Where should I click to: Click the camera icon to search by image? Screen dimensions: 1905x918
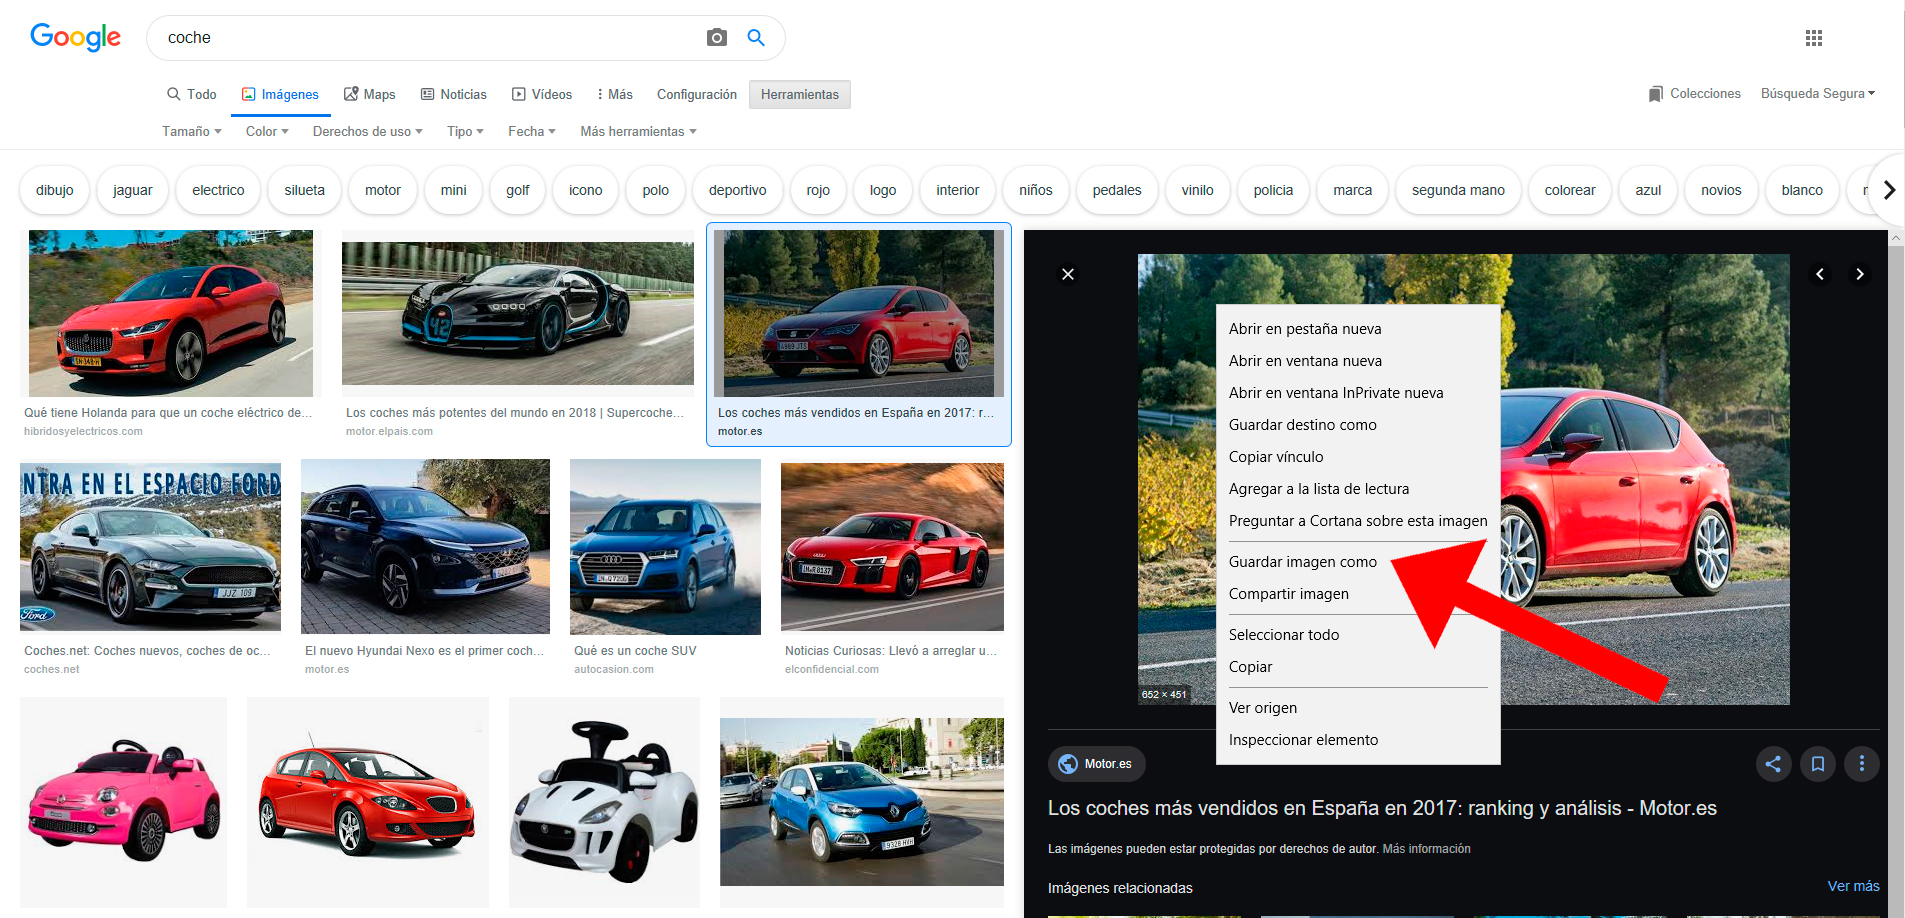coord(716,37)
